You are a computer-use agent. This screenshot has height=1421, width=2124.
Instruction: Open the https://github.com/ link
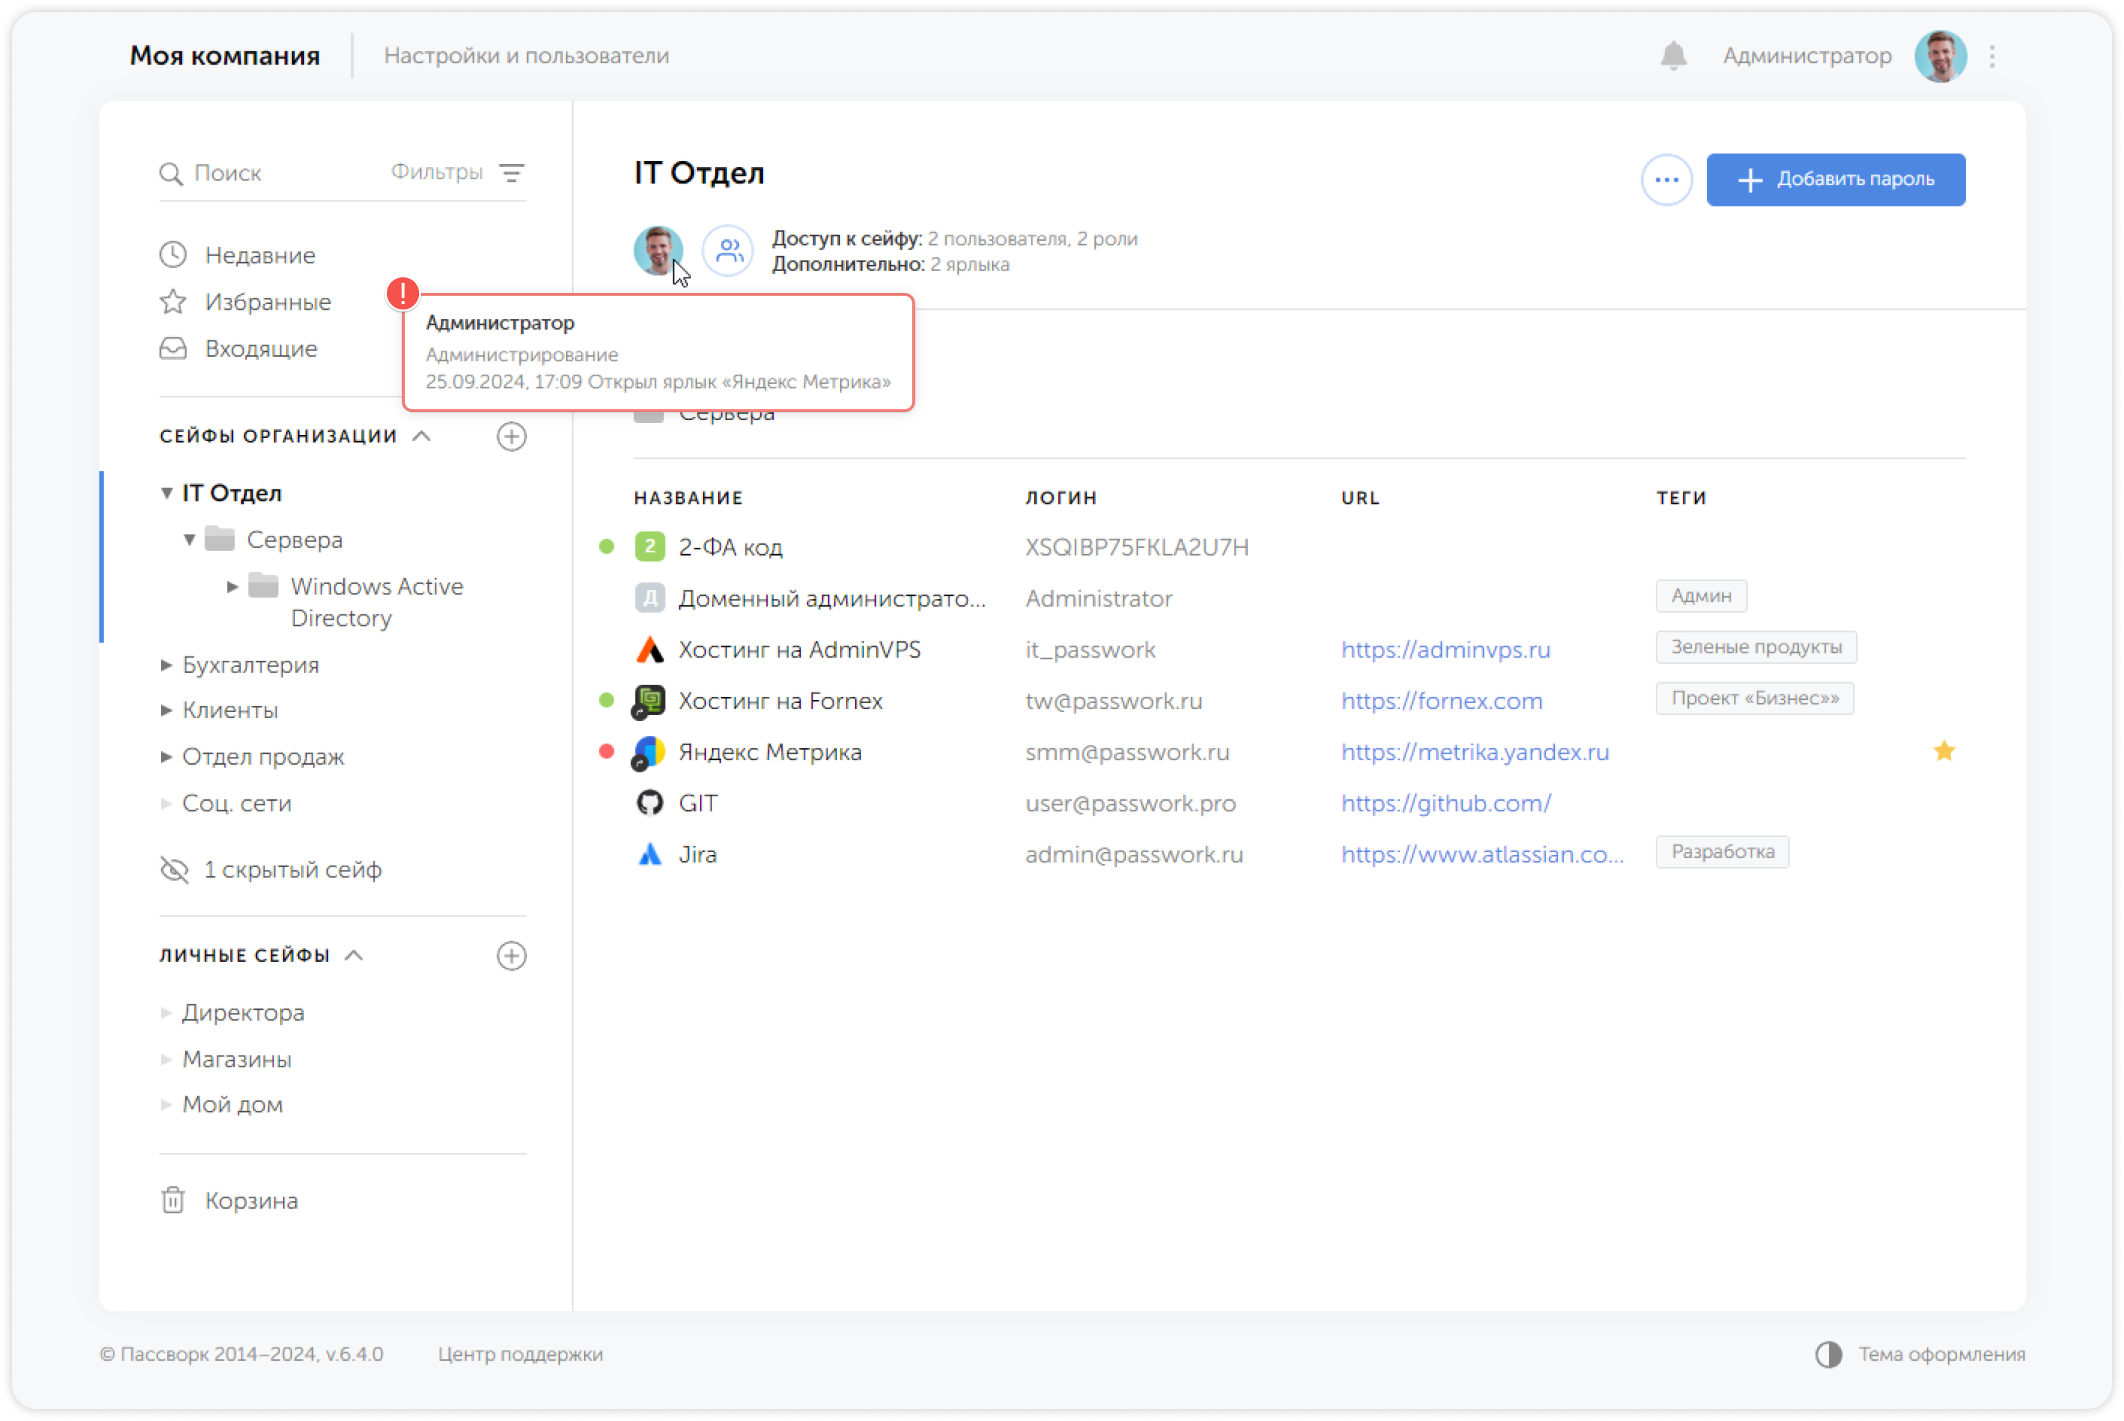(x=1445, y=803)
